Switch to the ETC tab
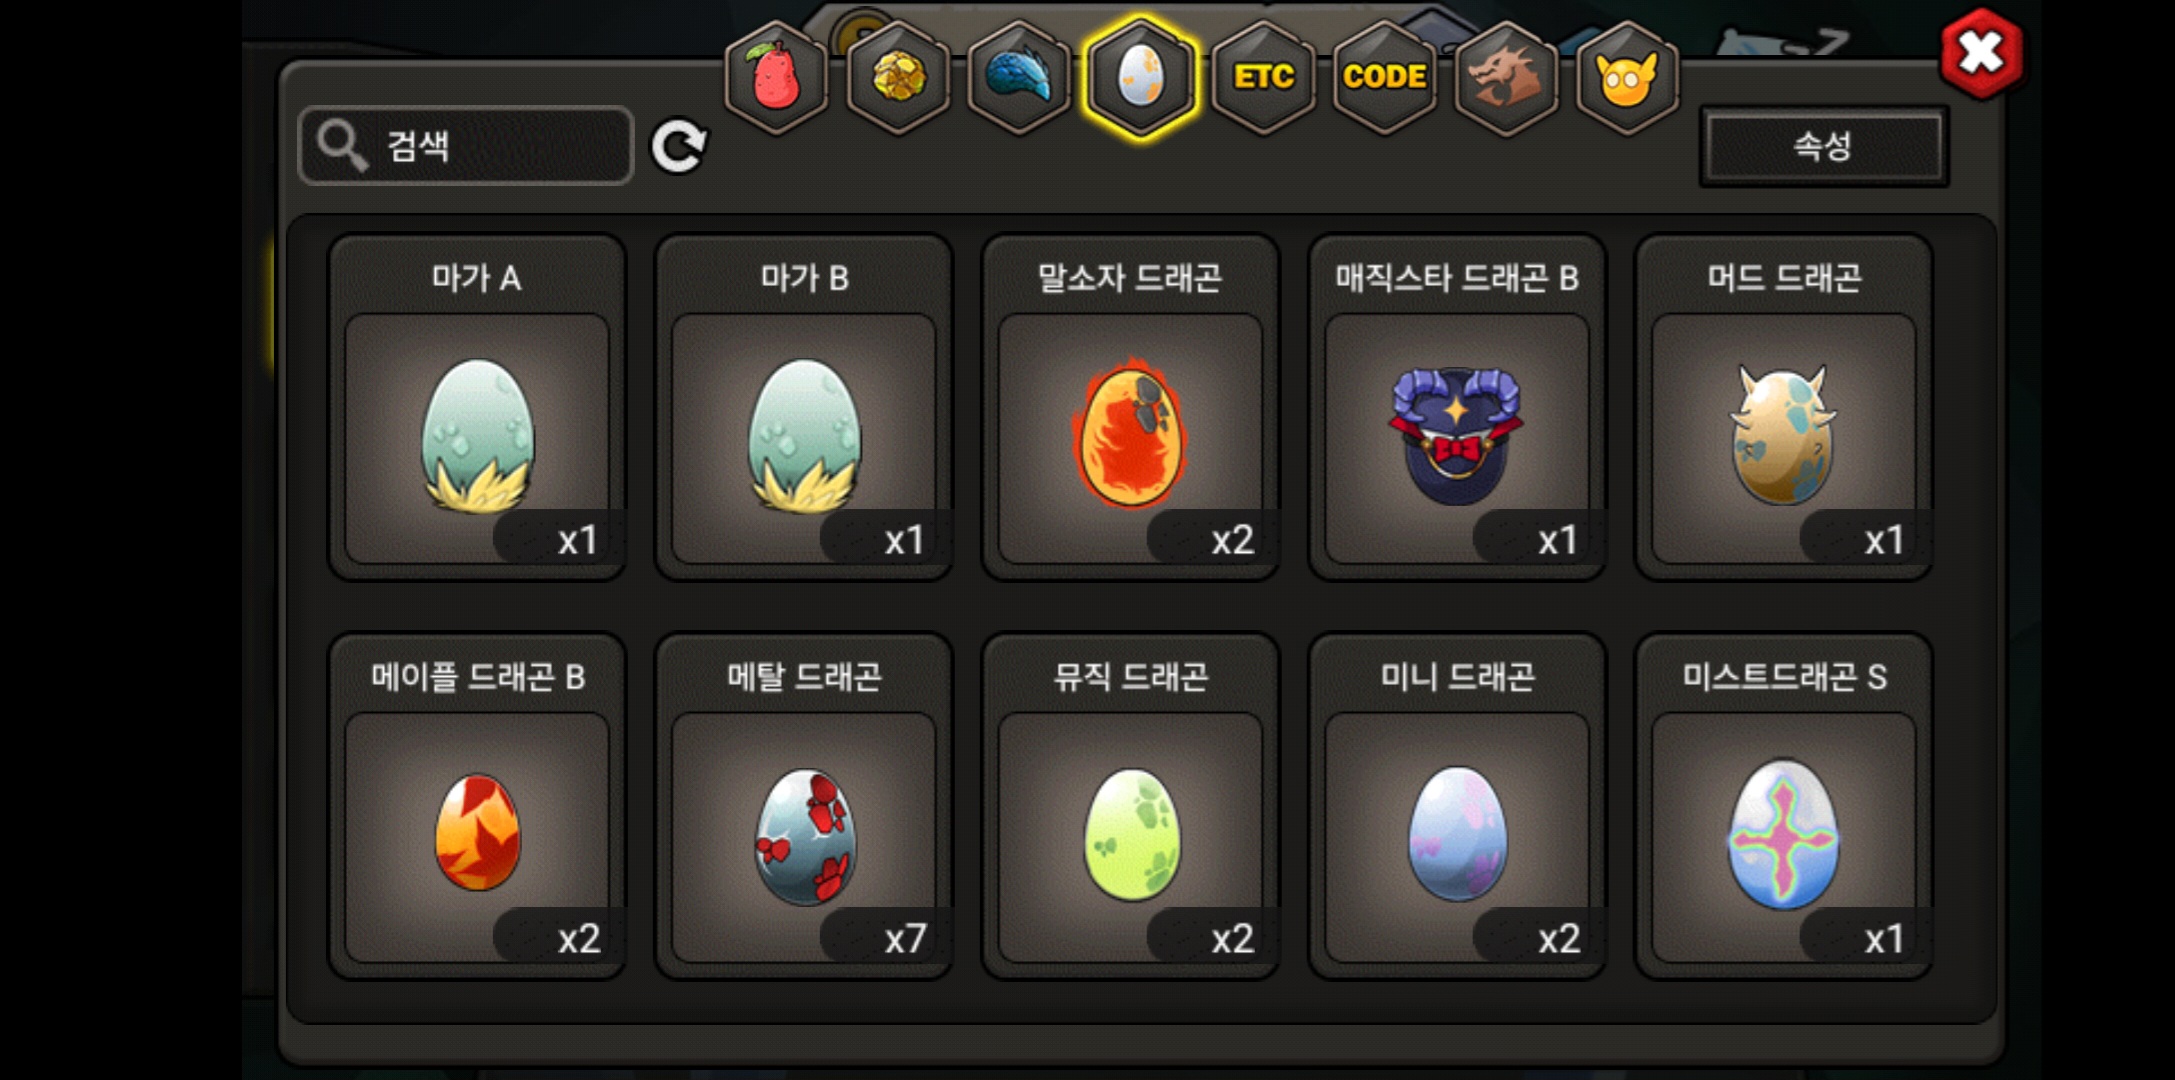The width and height of the screenshot is (2175, 1080). point(1263,77)
